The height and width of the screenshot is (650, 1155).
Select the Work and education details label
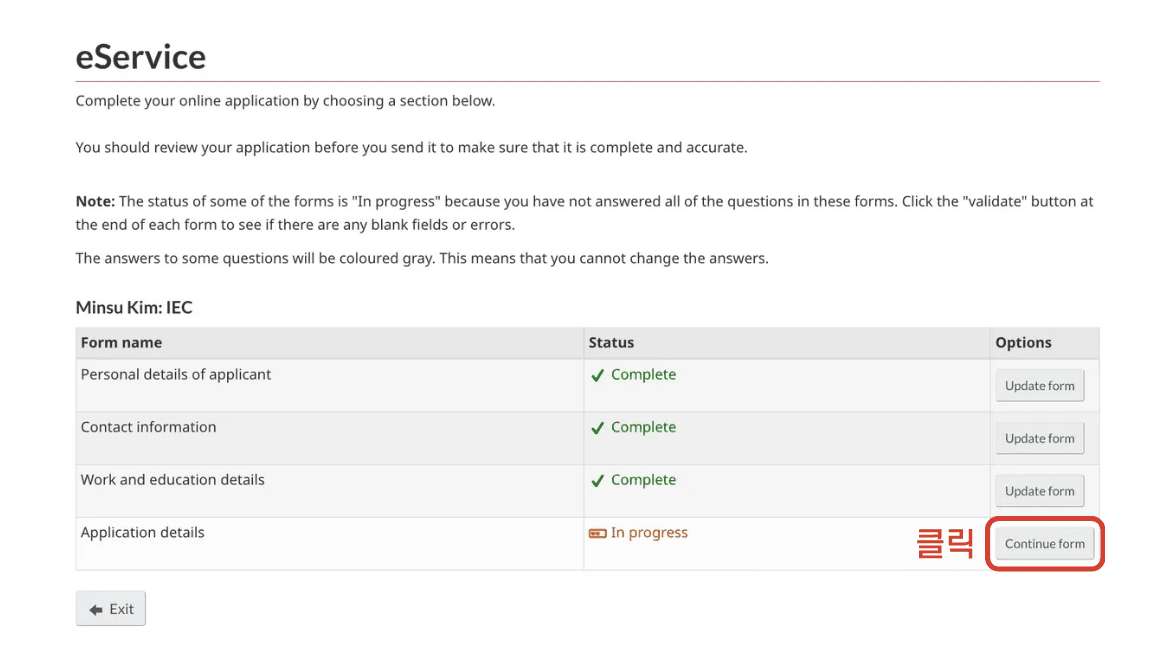click(x=173, y=480)
